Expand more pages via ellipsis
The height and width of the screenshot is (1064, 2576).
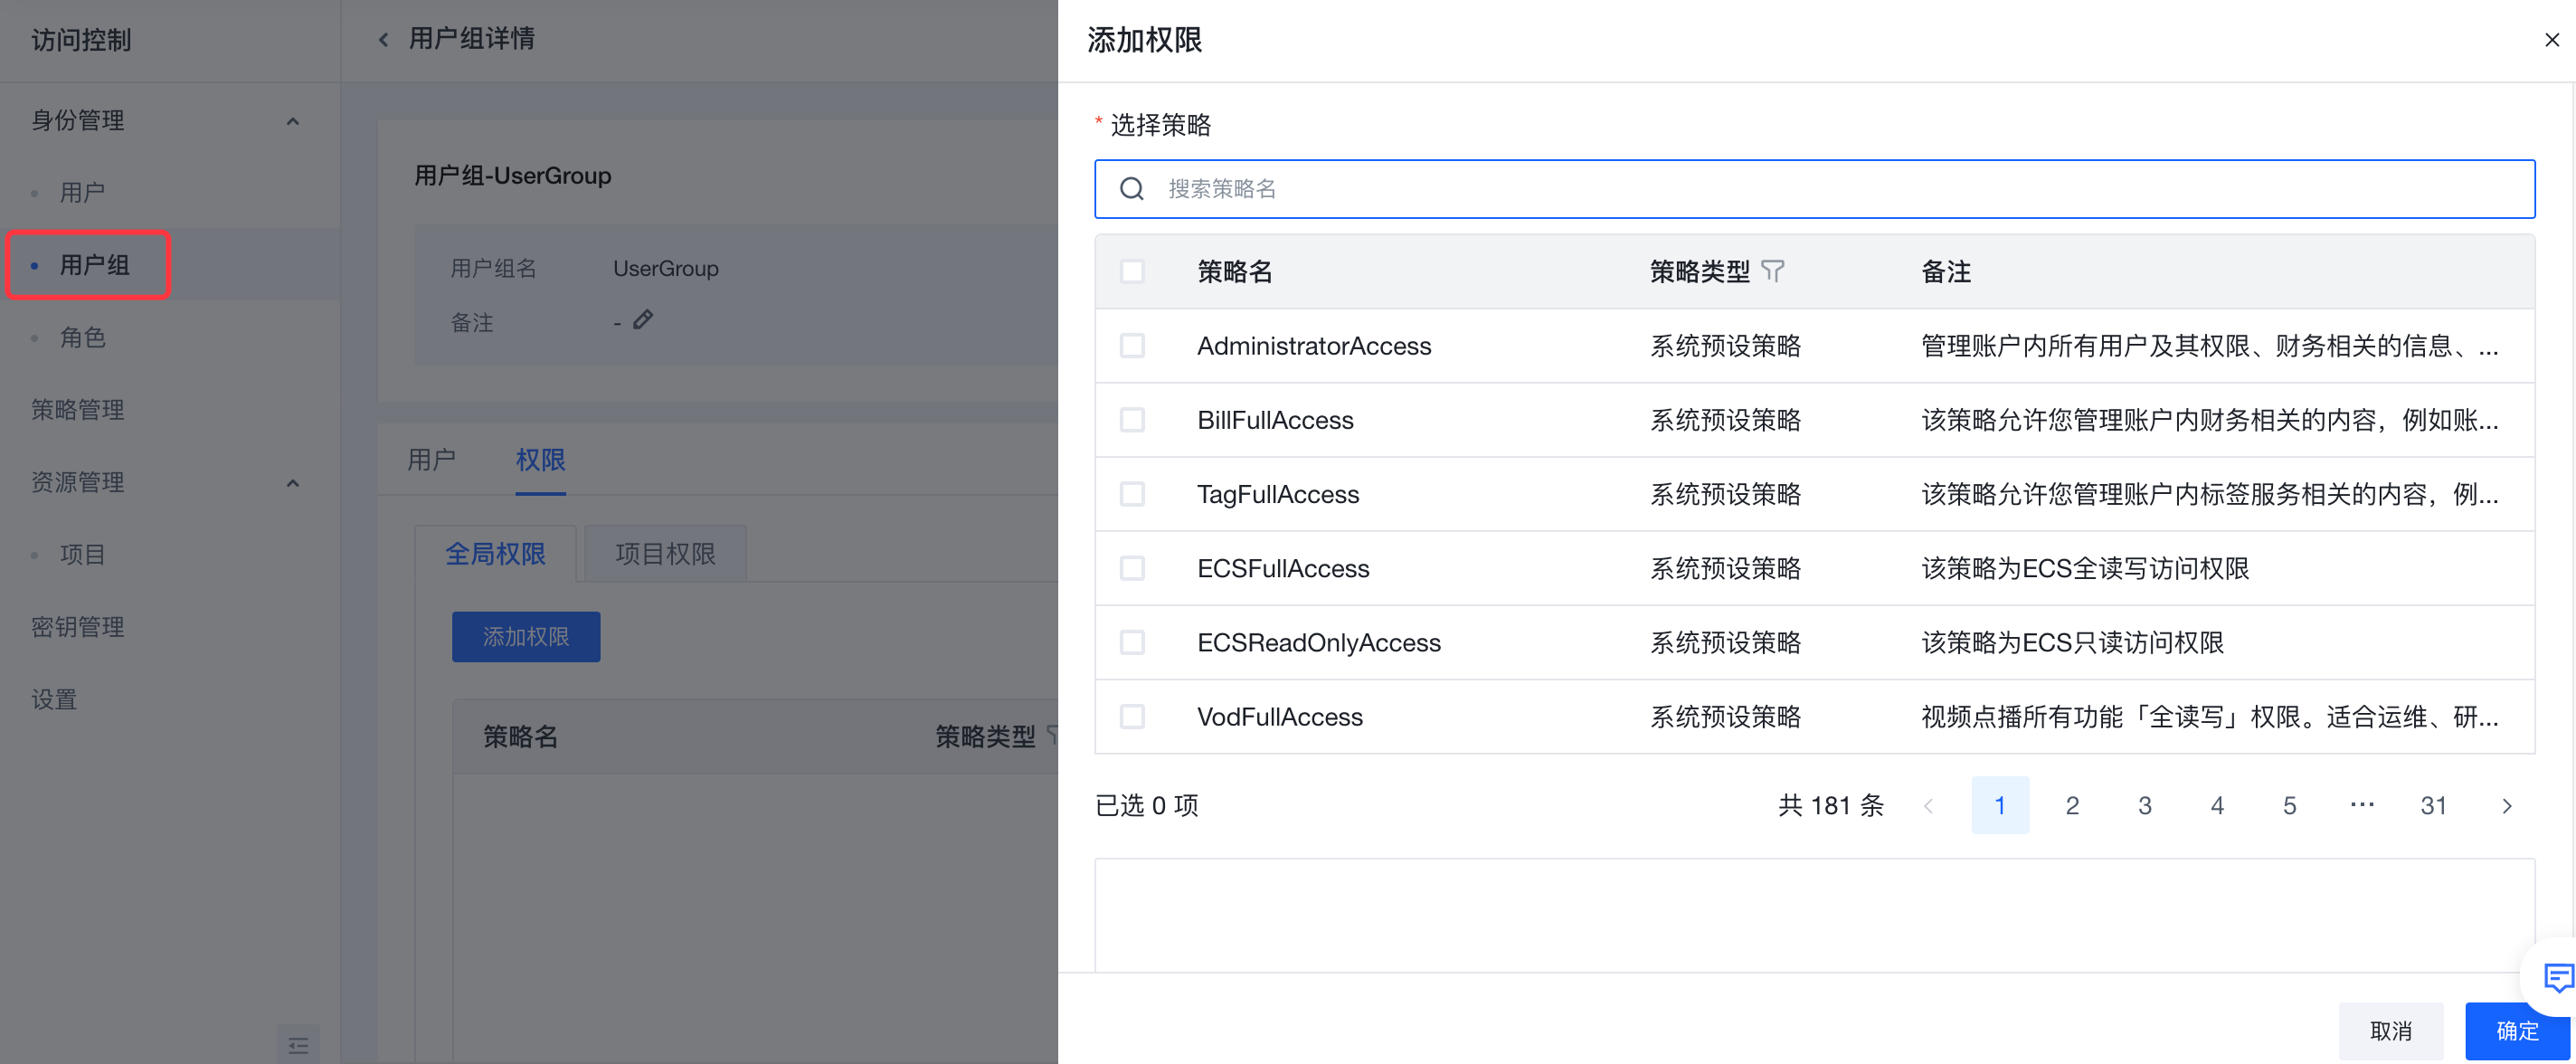2361,806
